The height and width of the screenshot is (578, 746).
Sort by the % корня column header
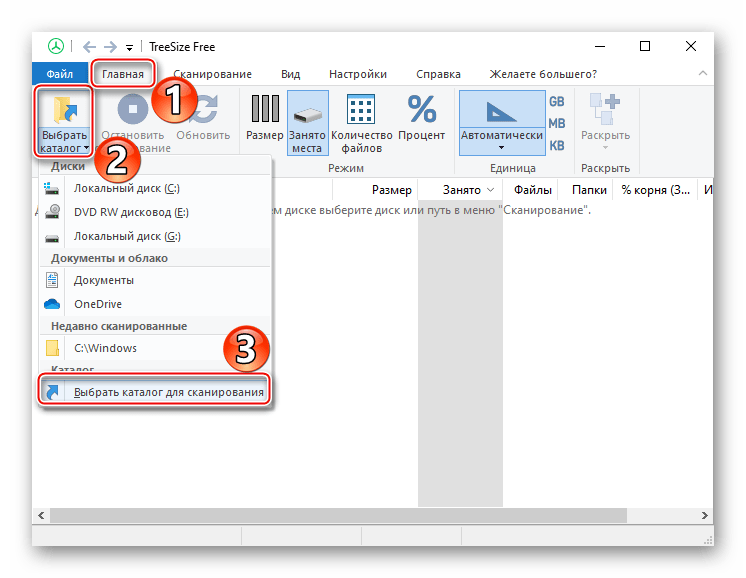pos(656,190)
